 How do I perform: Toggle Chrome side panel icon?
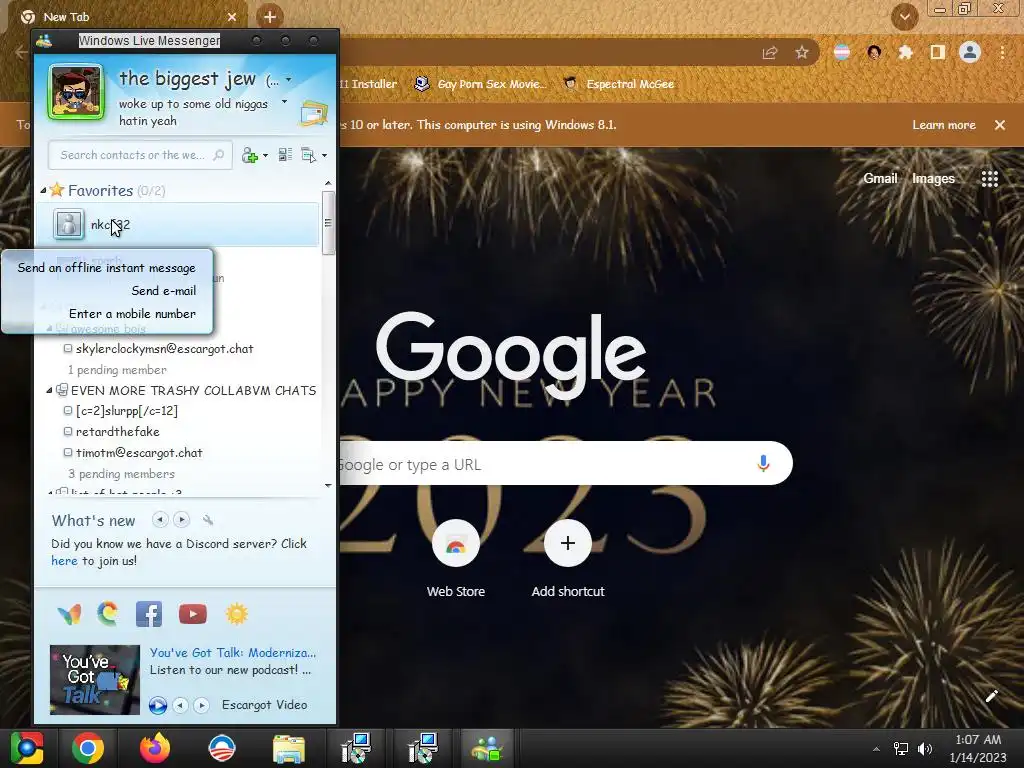click(937, 52)
